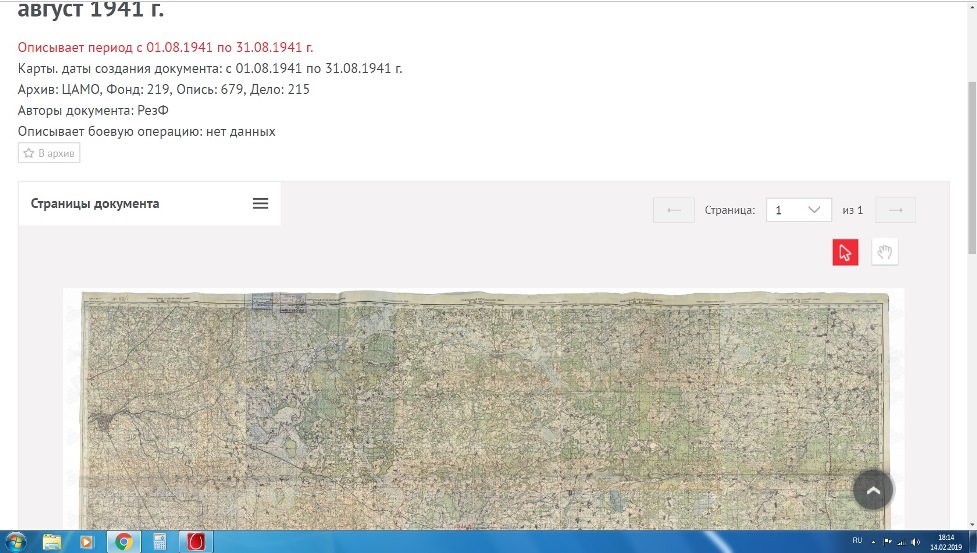Click the Страницы документа panel header
The height and width of the screenshot is (553, 977).
point(95,204)
